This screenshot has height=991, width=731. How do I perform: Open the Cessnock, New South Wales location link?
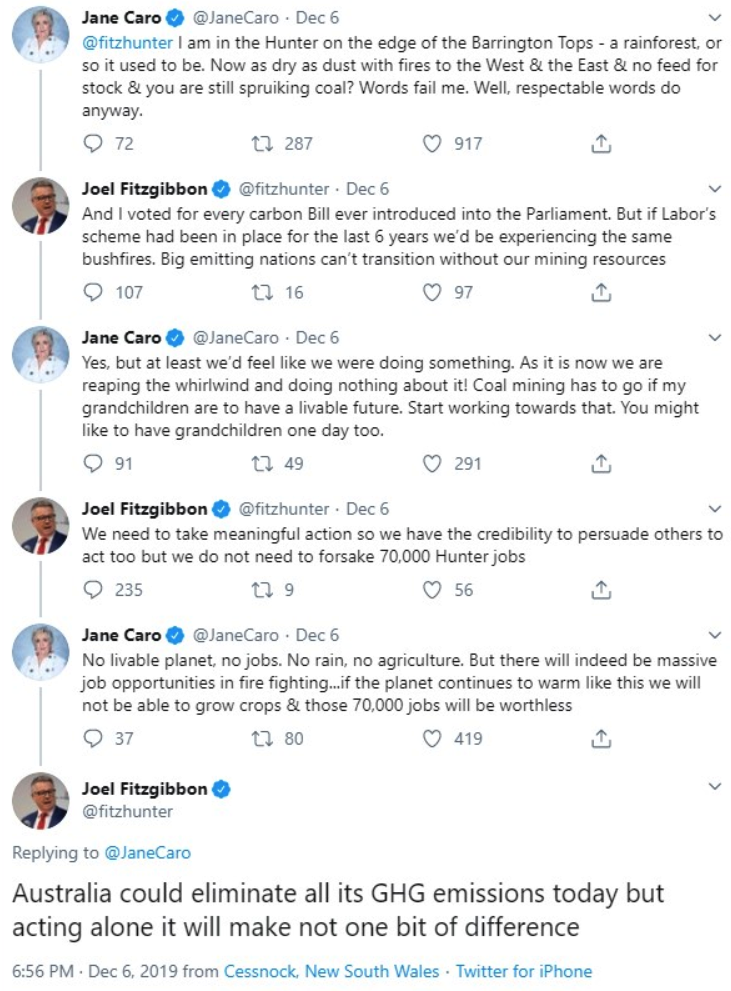331,971
